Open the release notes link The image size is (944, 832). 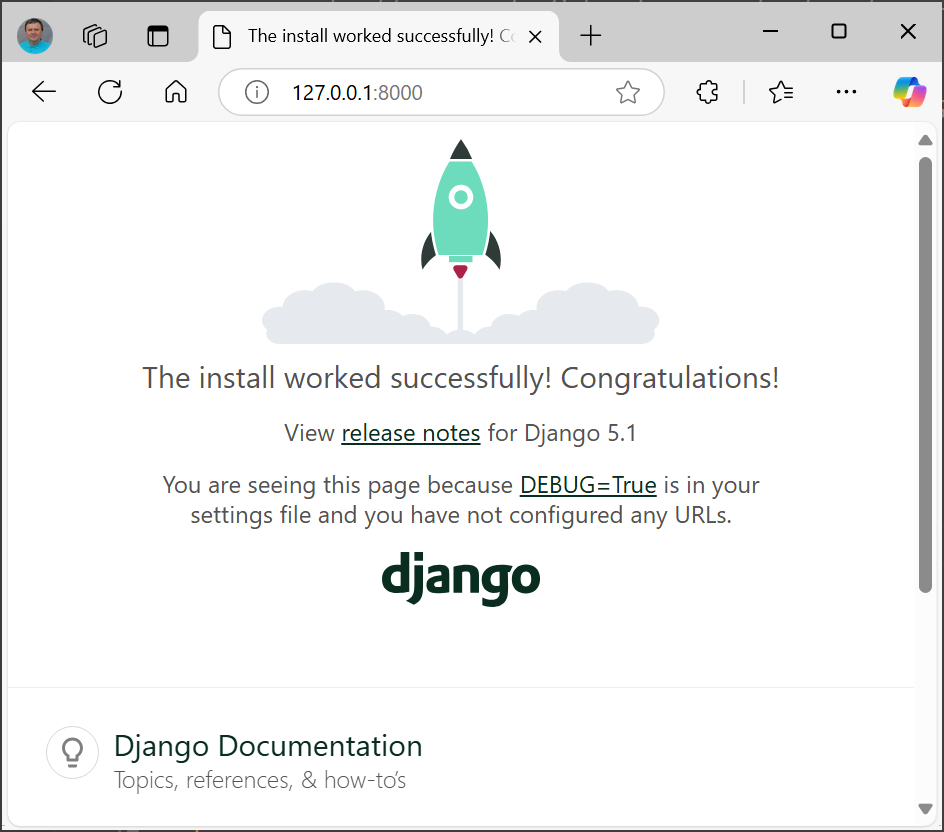click(x=411, y=433)
